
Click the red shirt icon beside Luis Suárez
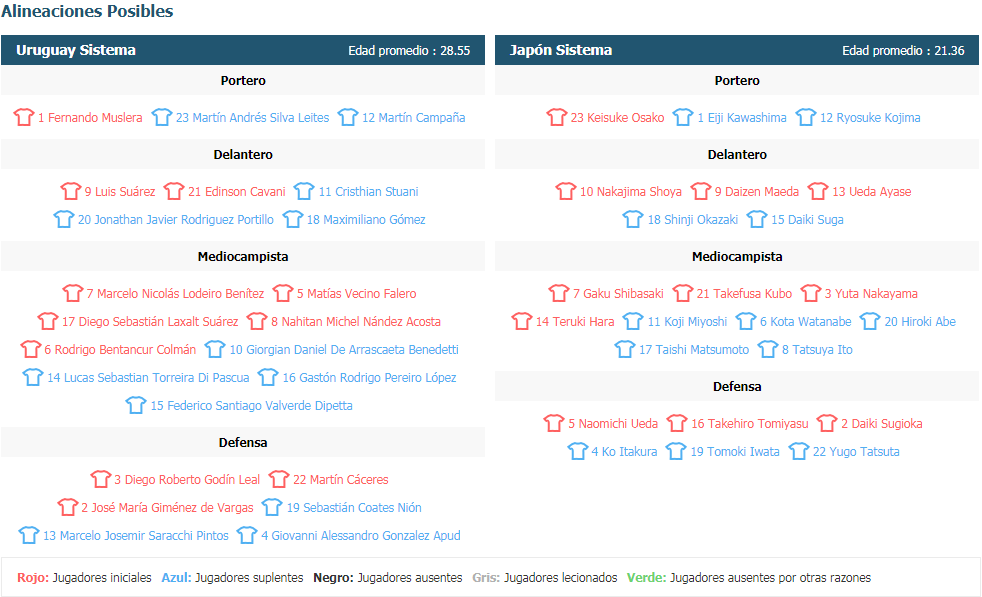tap(71, 191)
